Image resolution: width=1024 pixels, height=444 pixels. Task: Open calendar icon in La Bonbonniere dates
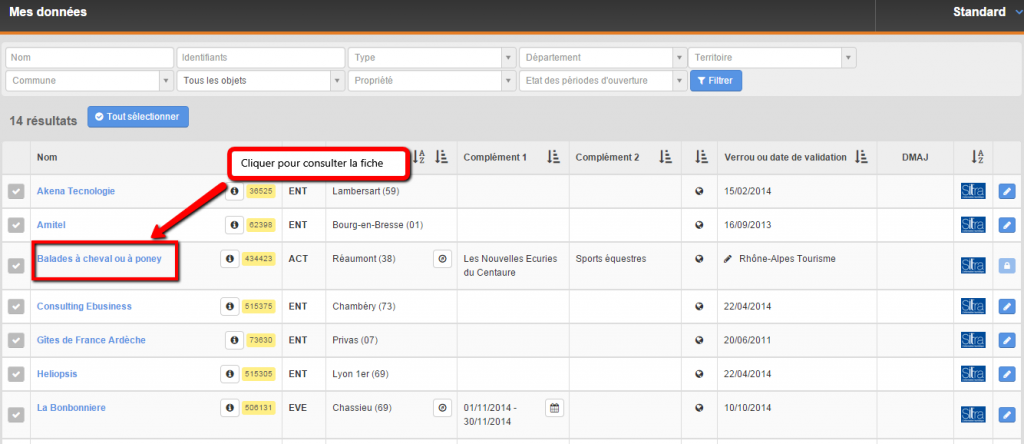tap(554, 408)
